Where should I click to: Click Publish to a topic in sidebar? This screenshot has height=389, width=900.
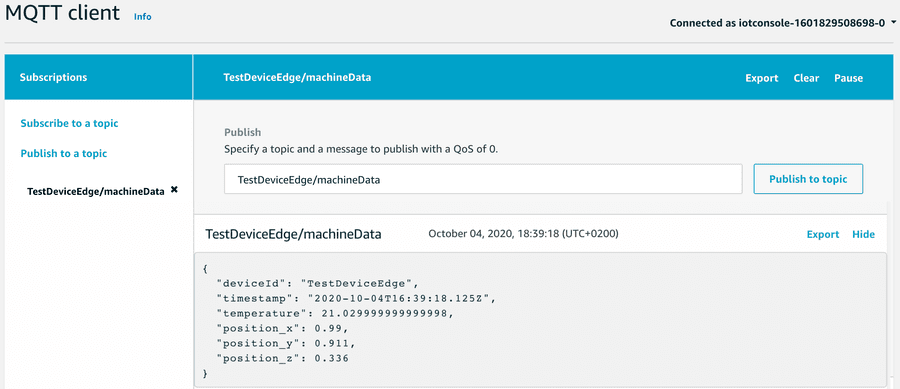(x=64, y=154)
